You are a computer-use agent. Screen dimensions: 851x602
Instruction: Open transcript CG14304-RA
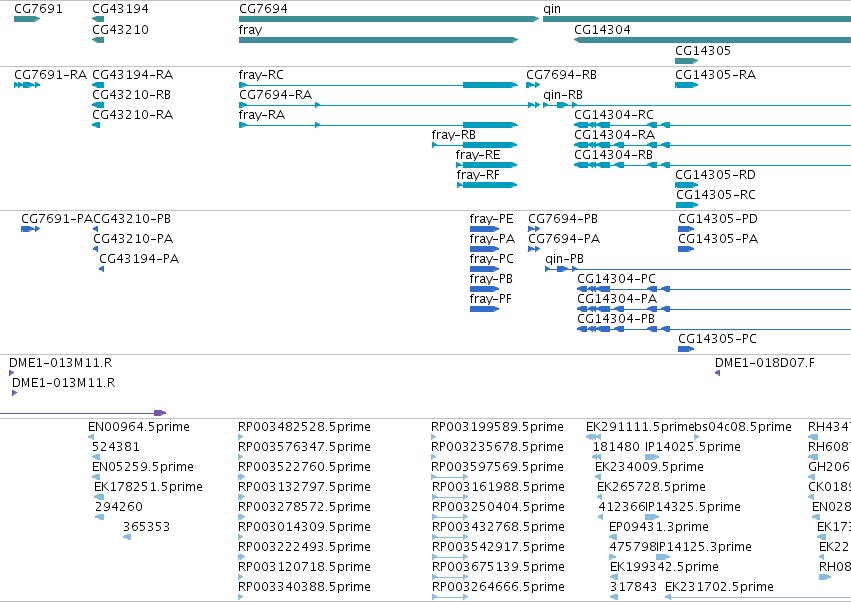[x=614, y=135]
